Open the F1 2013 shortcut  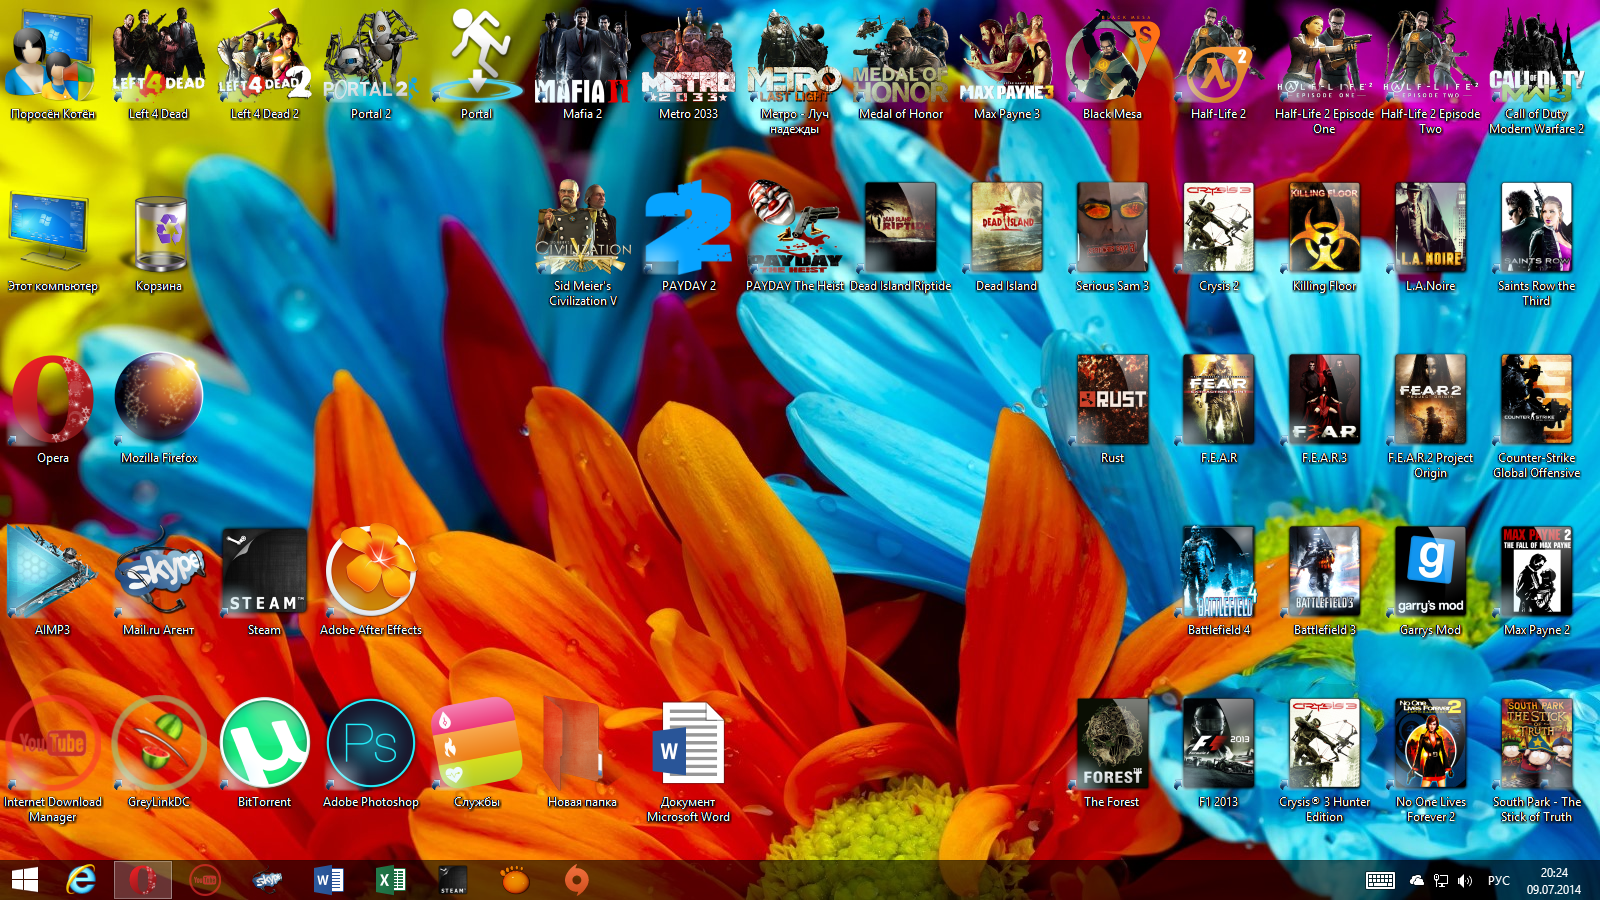click(1219, 744)
